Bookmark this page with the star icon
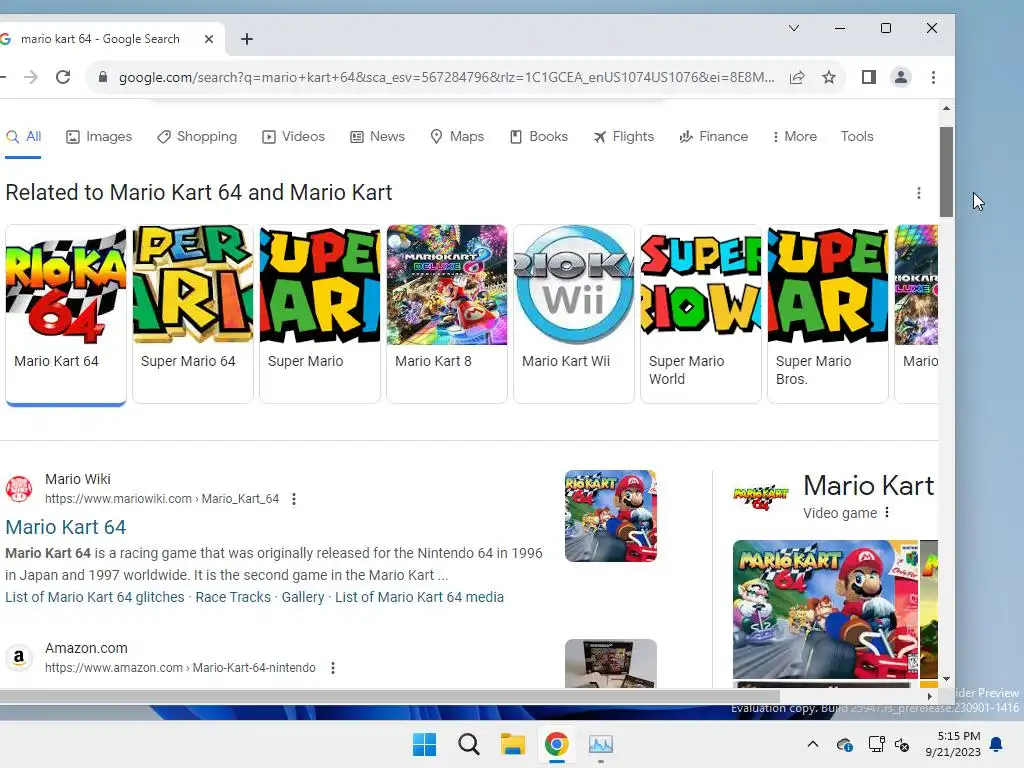1024x768 pixels. [x=829, y=77]
